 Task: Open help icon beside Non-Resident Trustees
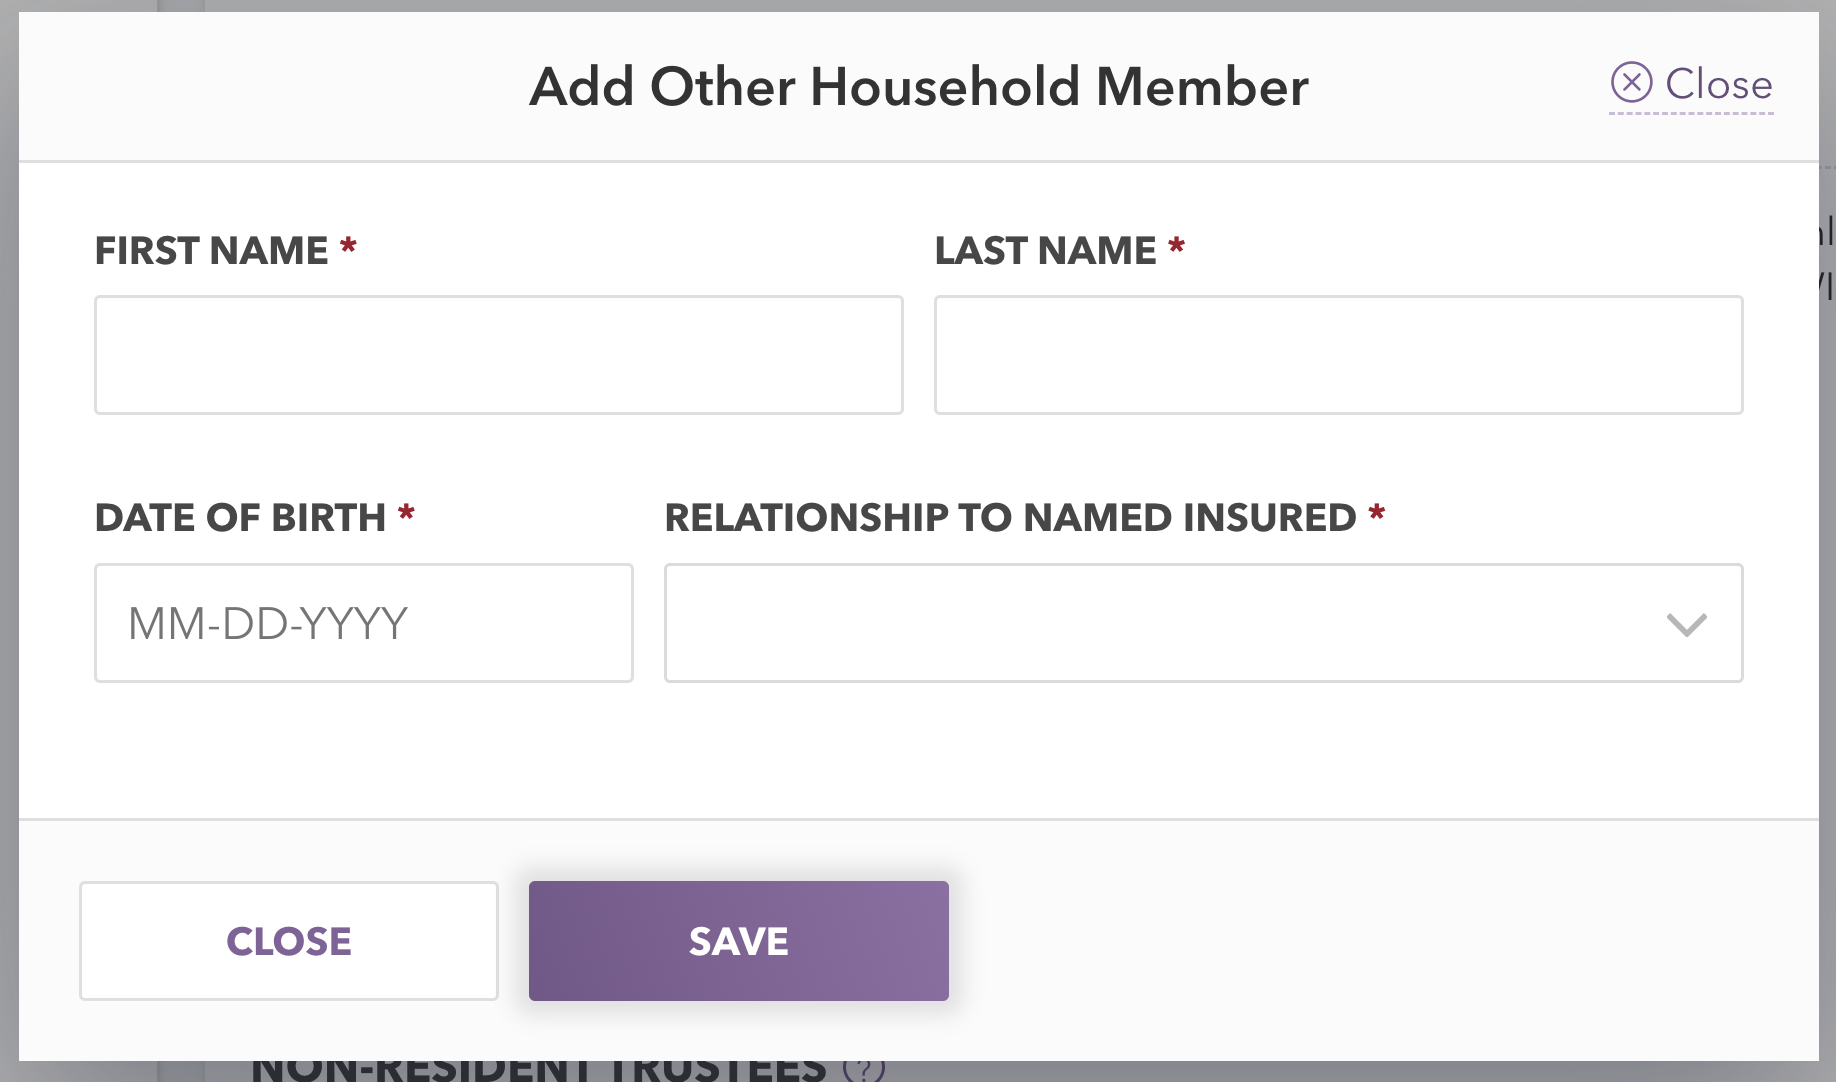pyautogui.click(x=864, y=1068)
